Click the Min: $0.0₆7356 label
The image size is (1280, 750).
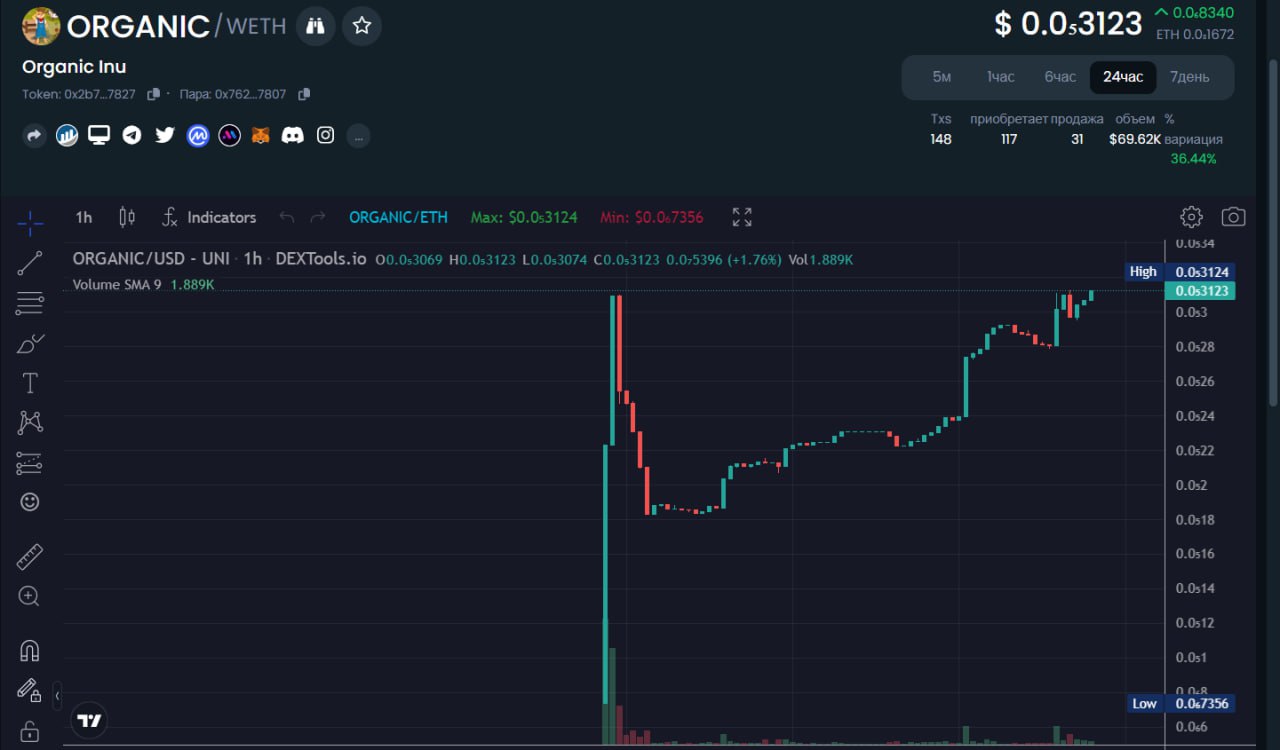click(652, 217)
